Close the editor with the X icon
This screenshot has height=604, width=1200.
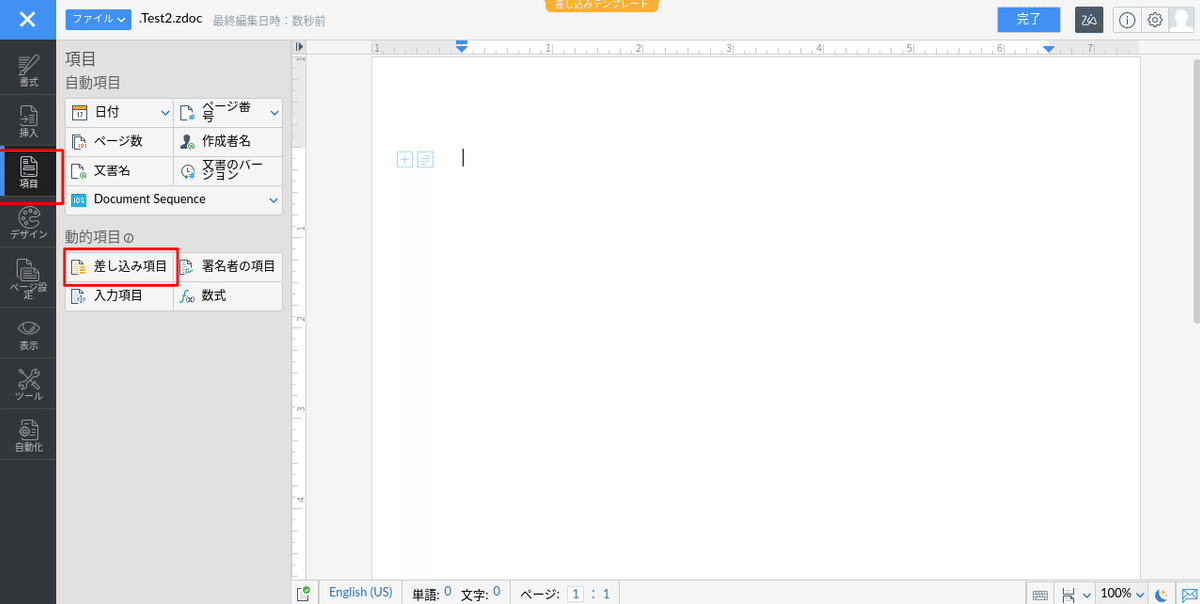coord(28,19)
